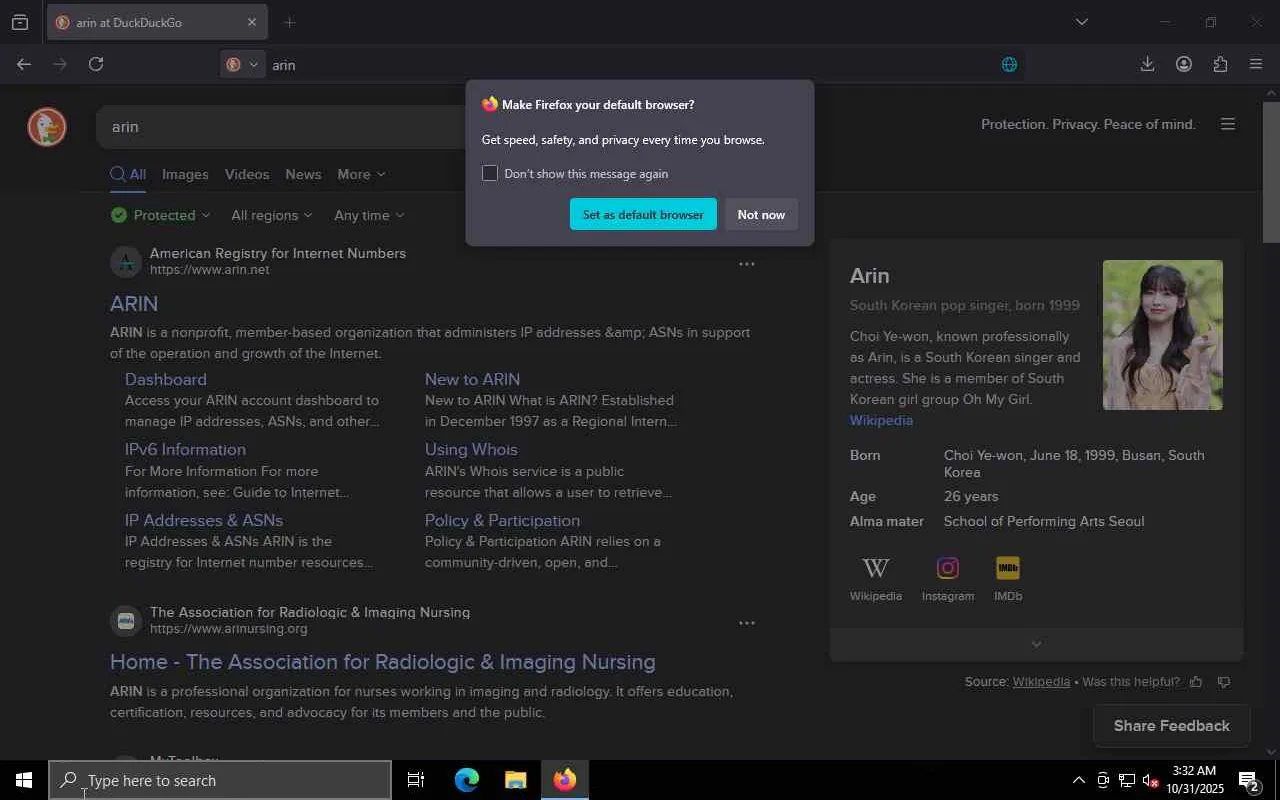Switch to the Videos results tab
The height and width of the screenshot is (800, 1280).
coord(247,174)
